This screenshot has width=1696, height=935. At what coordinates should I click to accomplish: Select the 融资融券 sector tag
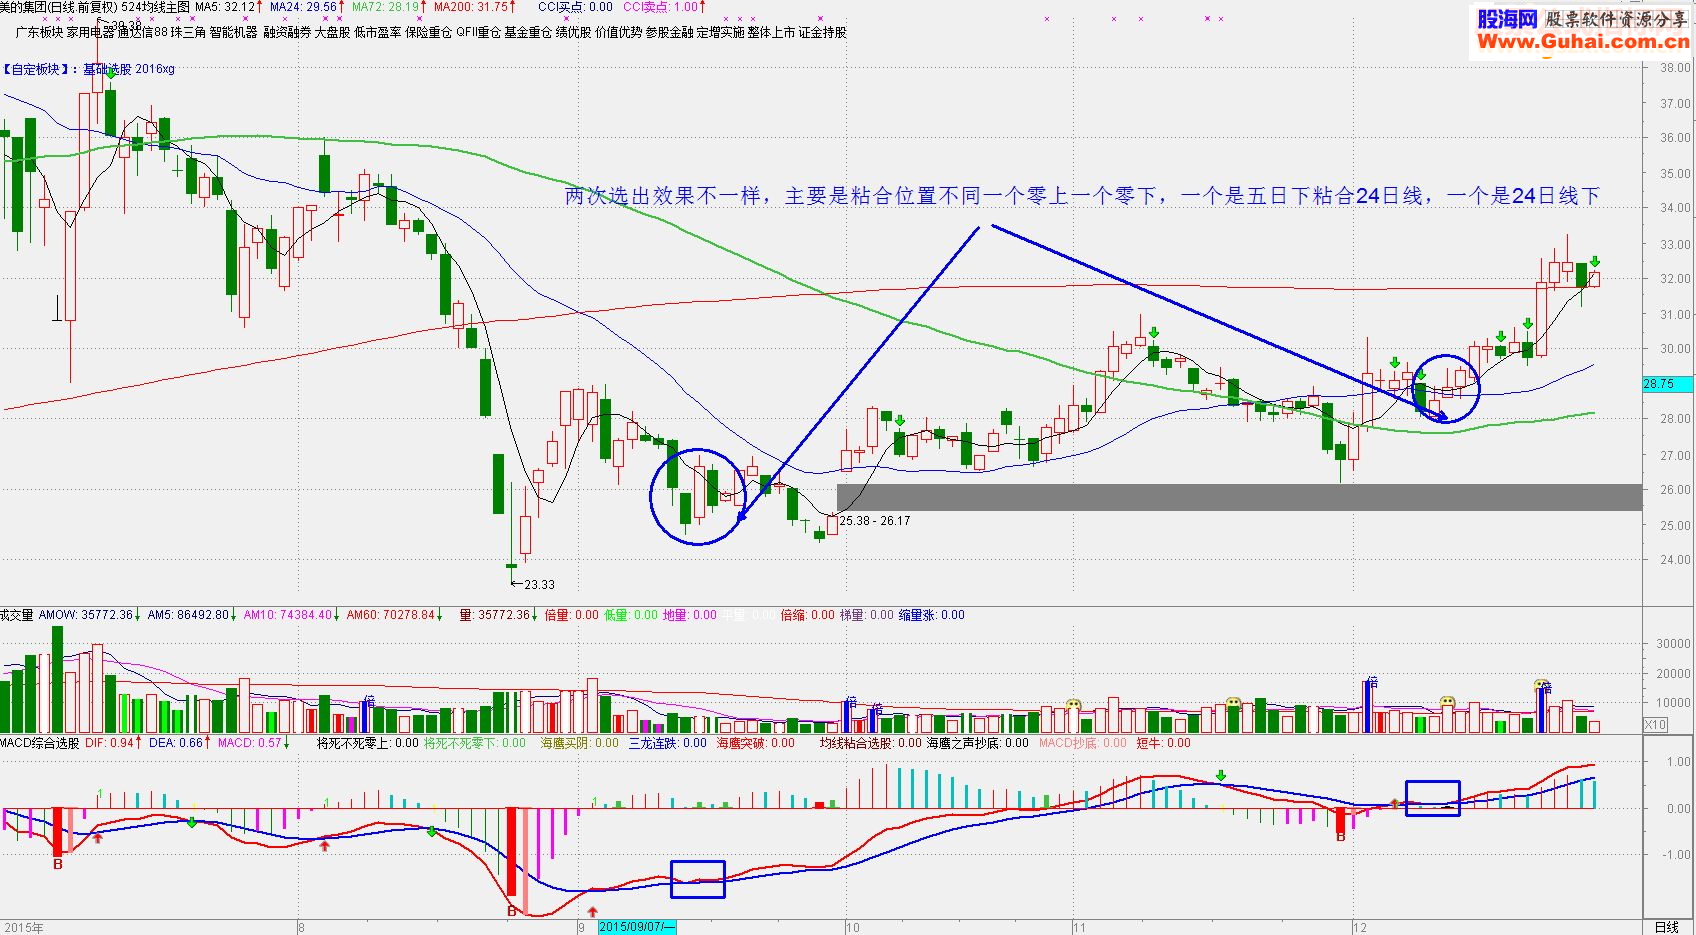coord(287,32)
